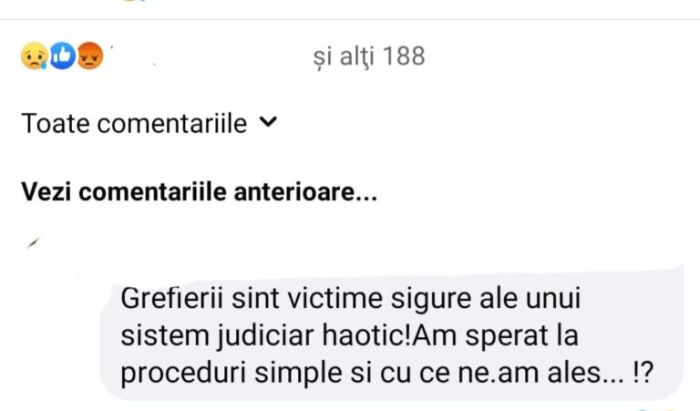700x411 pixels.
Task: Click the angry red face reaction emoji
Action: 90,55
